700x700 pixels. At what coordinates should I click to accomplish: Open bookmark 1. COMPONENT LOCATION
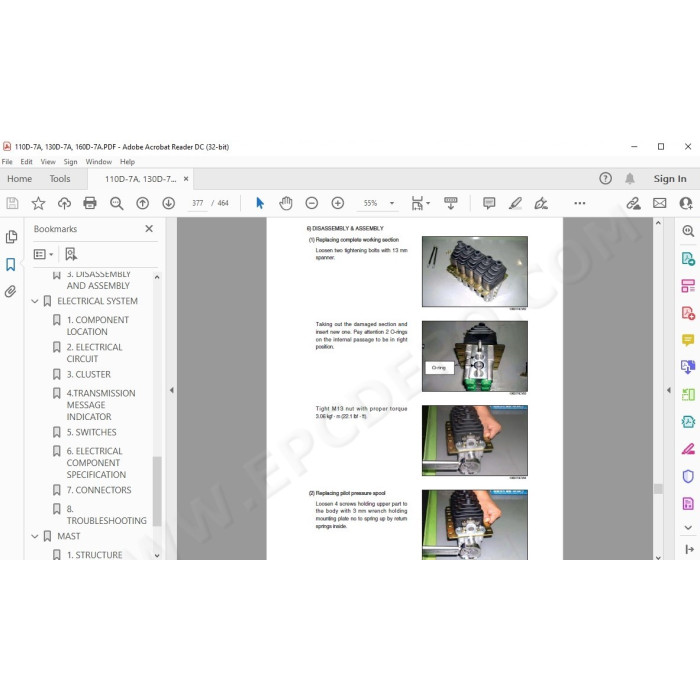98,326
